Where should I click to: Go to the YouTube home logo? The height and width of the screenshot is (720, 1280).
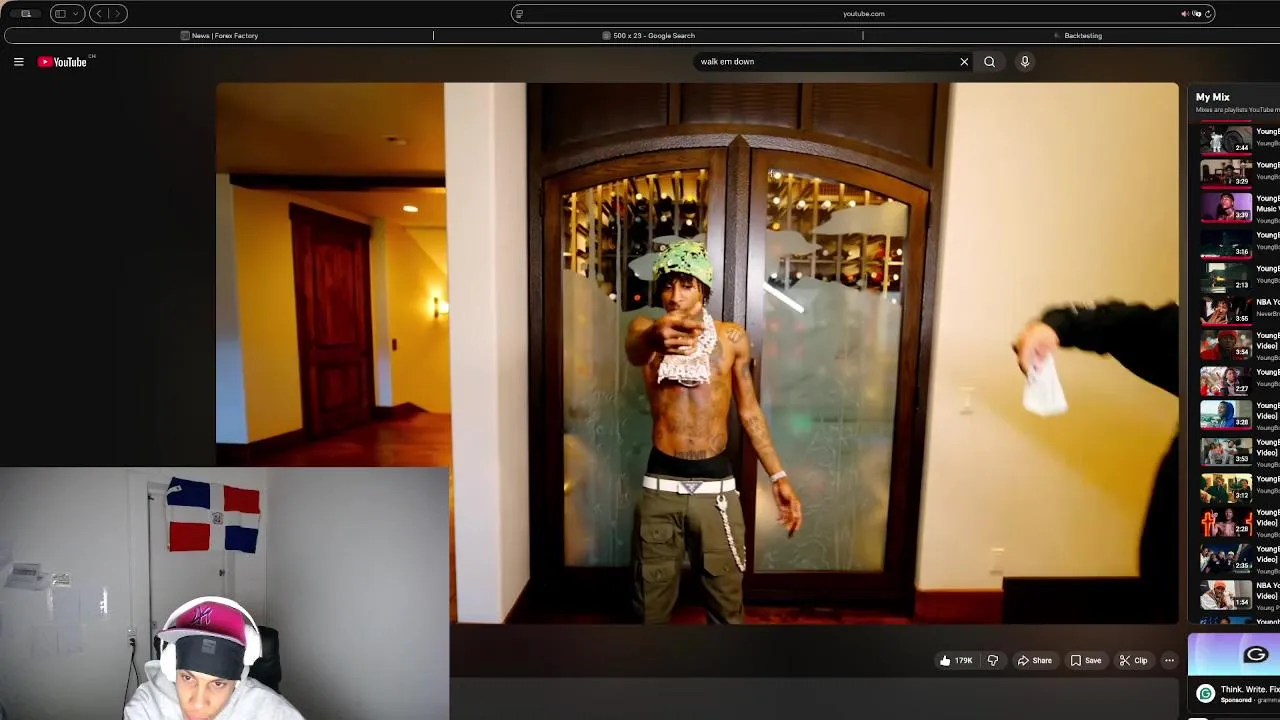(62, 62)
